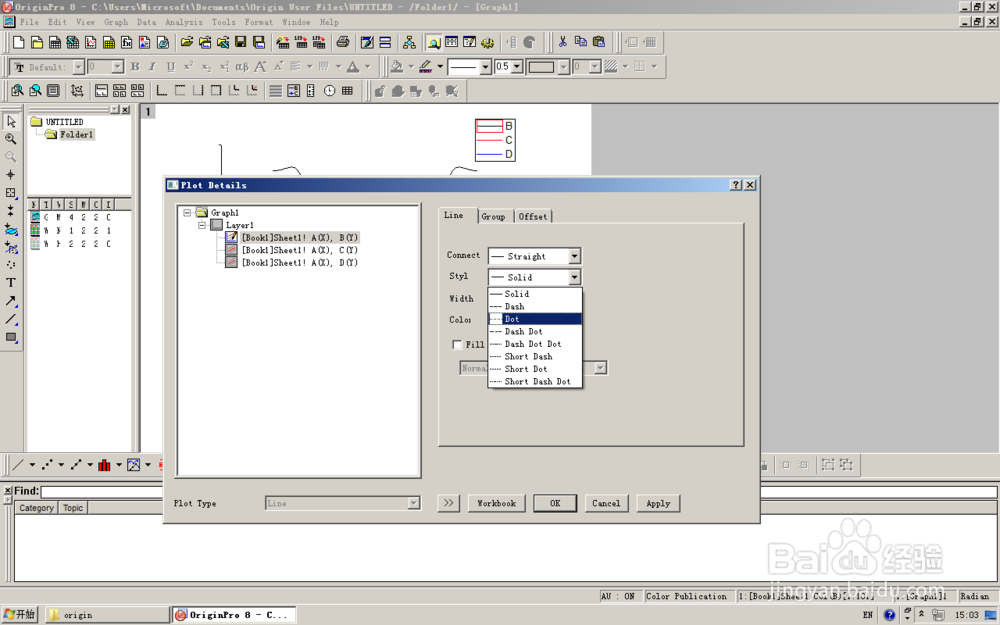The height and width of the screenshot is (625, 1000).
Task: Select the Text tool (T)
Action: 11,283
